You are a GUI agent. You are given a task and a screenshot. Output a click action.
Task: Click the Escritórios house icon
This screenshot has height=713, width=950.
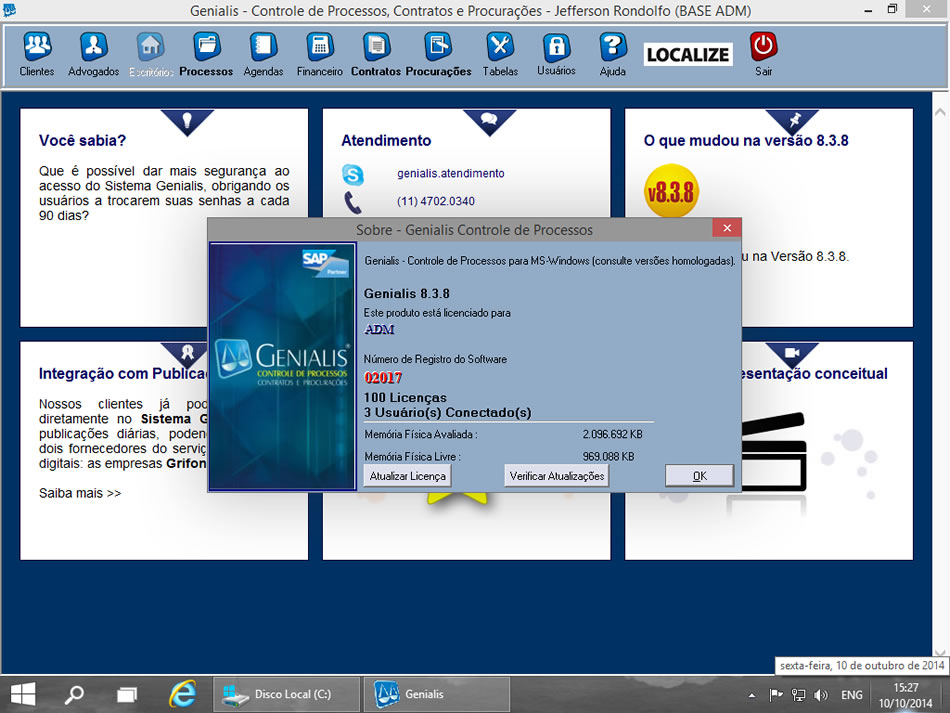[150, 47]
